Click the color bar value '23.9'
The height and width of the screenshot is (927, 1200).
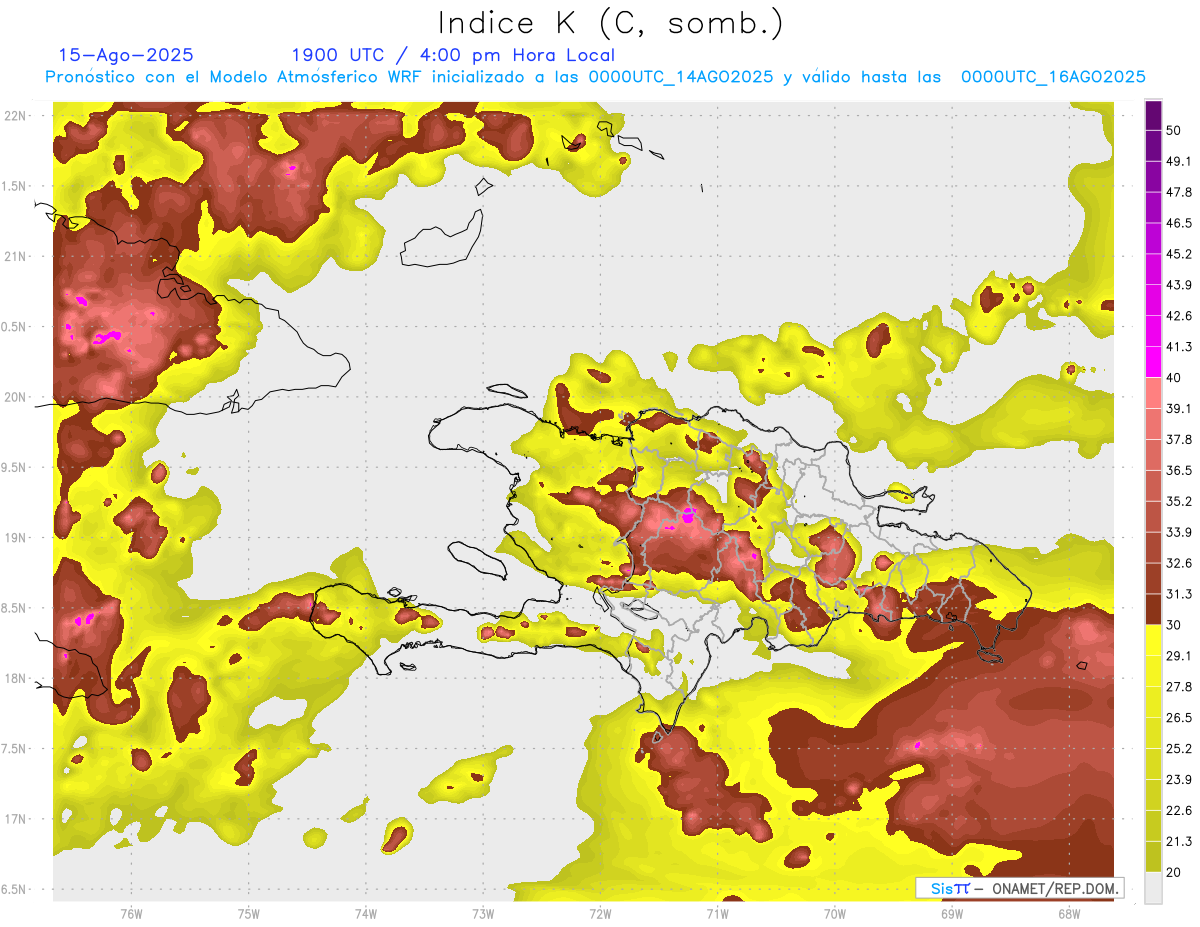click(1179, 780)
